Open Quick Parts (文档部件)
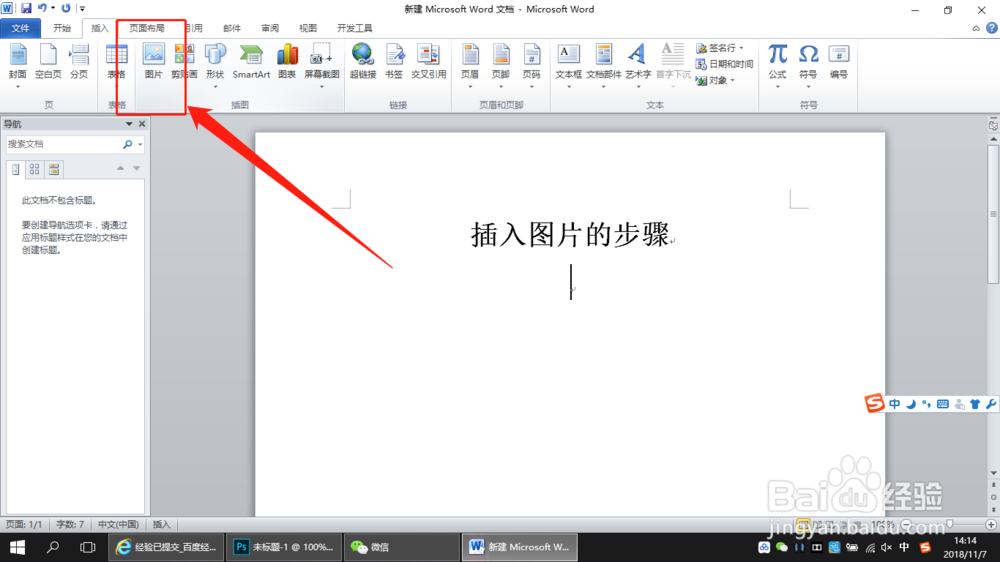 tap(603, 66)
